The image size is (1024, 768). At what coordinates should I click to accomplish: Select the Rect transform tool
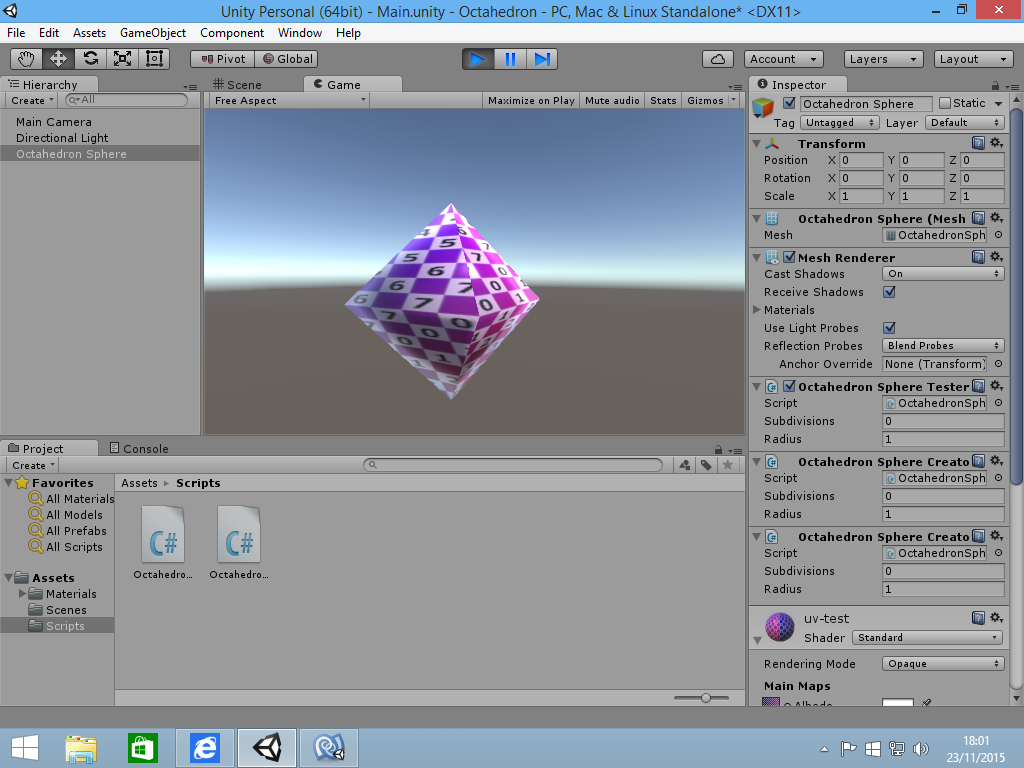click(x=153, y=58)
